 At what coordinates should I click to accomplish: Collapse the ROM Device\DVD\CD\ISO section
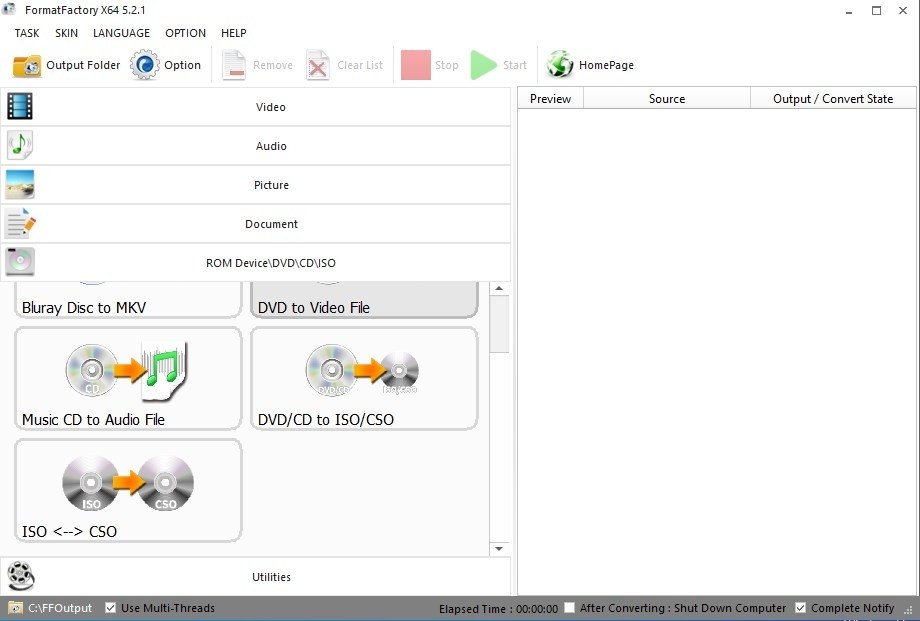click(256, 262)
